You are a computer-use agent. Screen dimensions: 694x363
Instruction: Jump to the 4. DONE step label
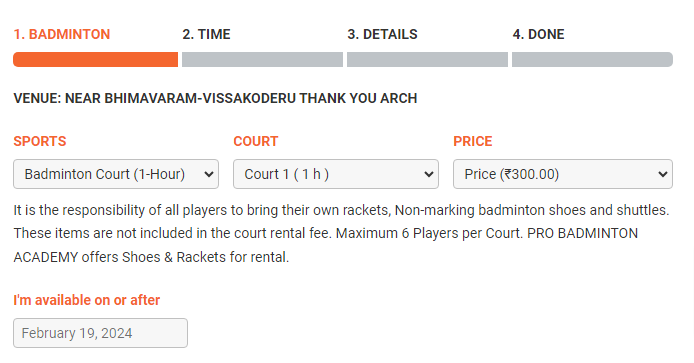538,34
